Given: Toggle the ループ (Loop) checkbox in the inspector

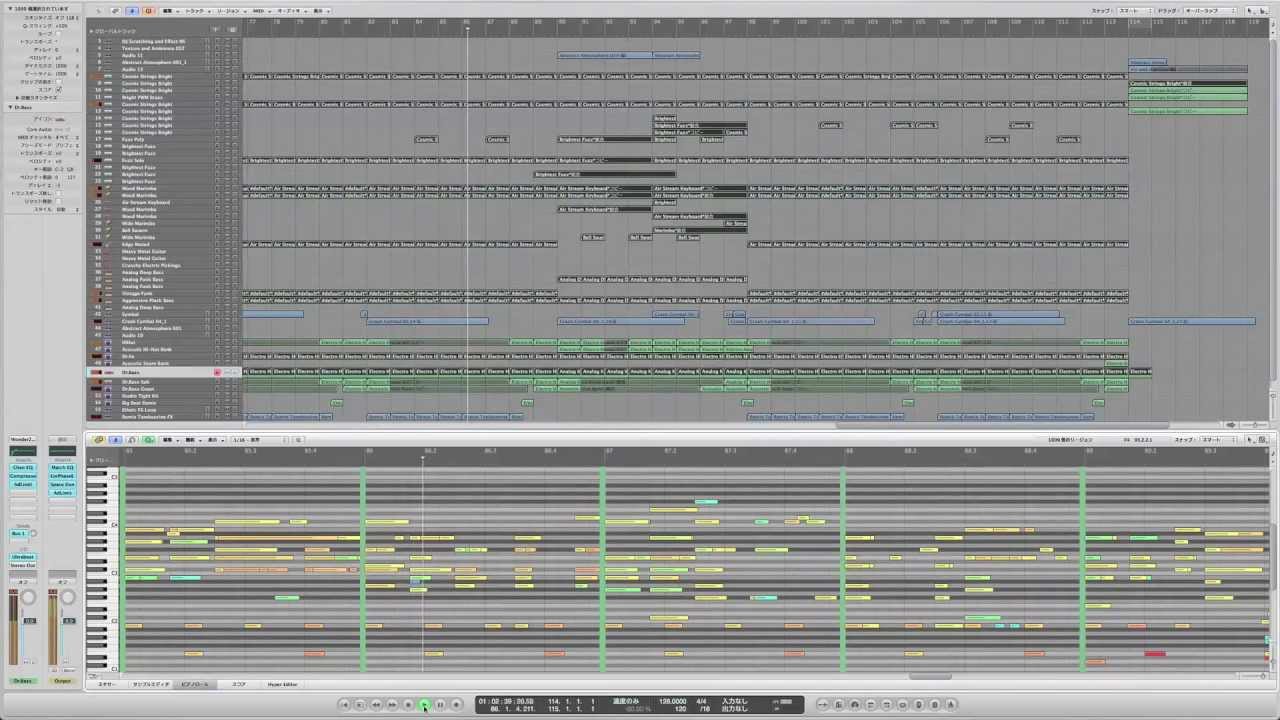Looking at the screenshot, I should coord(58,33).
